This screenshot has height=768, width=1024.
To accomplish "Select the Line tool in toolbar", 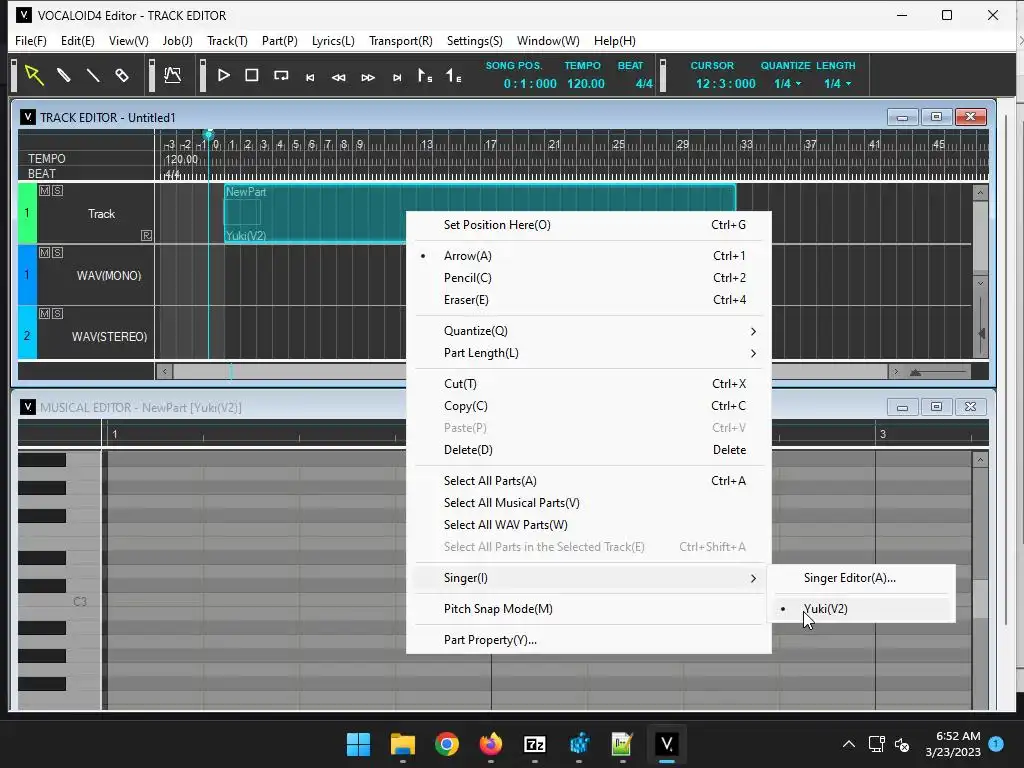I will point(93,75).
